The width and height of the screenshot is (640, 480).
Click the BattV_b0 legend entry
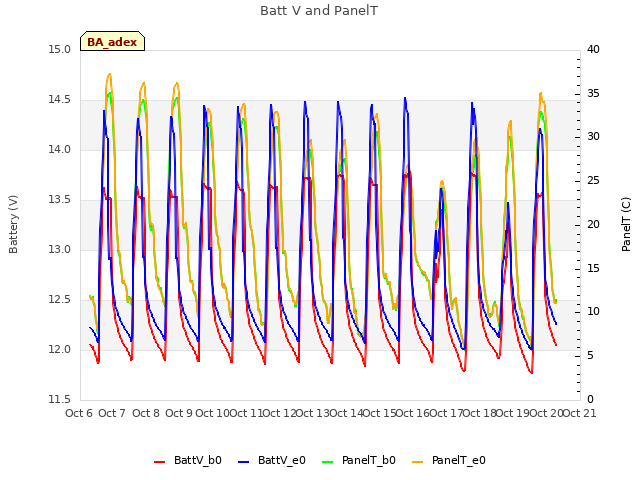(x=188, y=460)
